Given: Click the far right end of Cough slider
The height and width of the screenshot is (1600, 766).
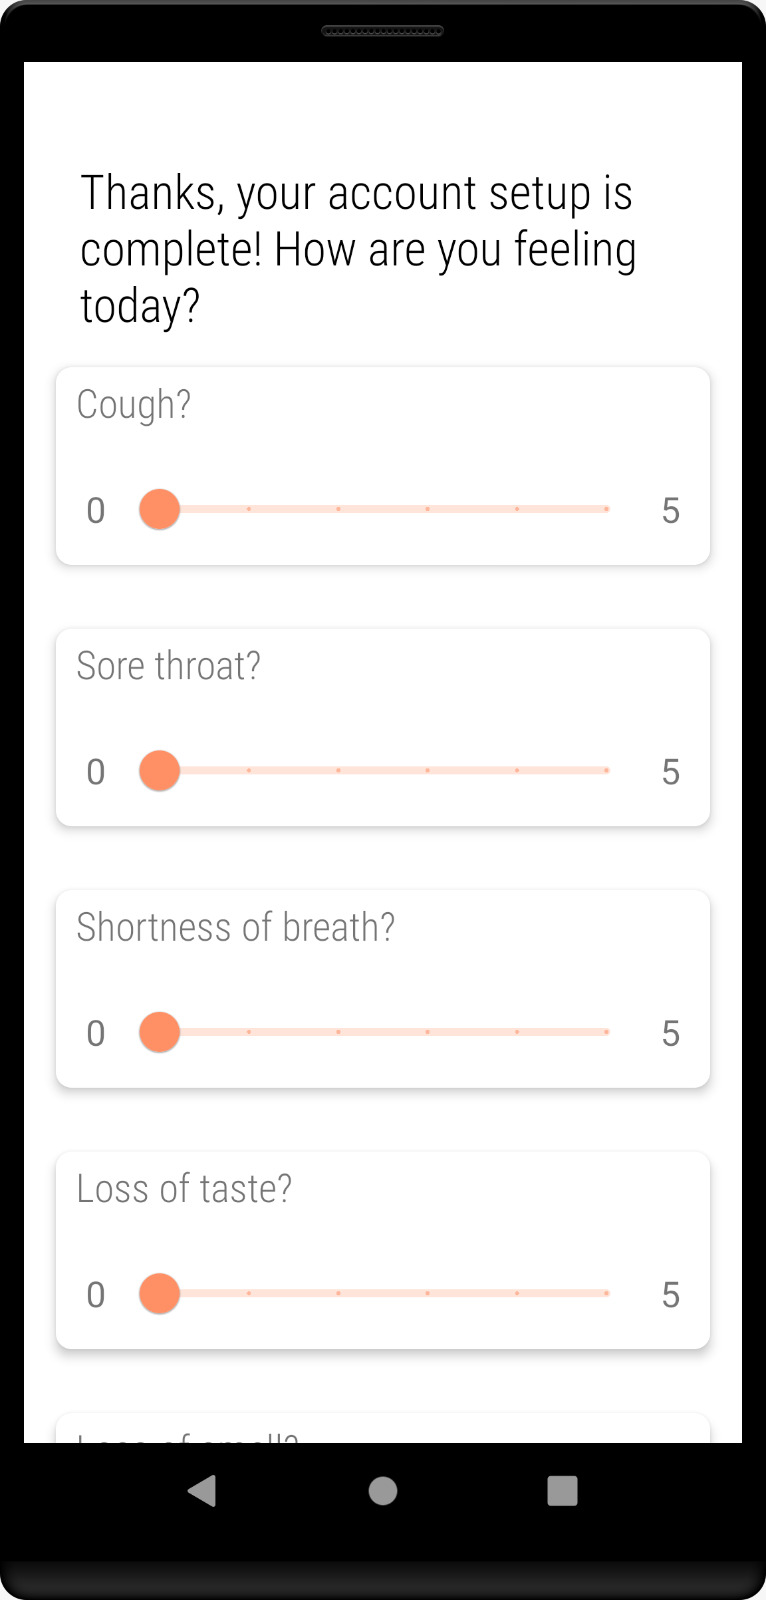Looking at the screenshot, I should [x=606, y=509].
